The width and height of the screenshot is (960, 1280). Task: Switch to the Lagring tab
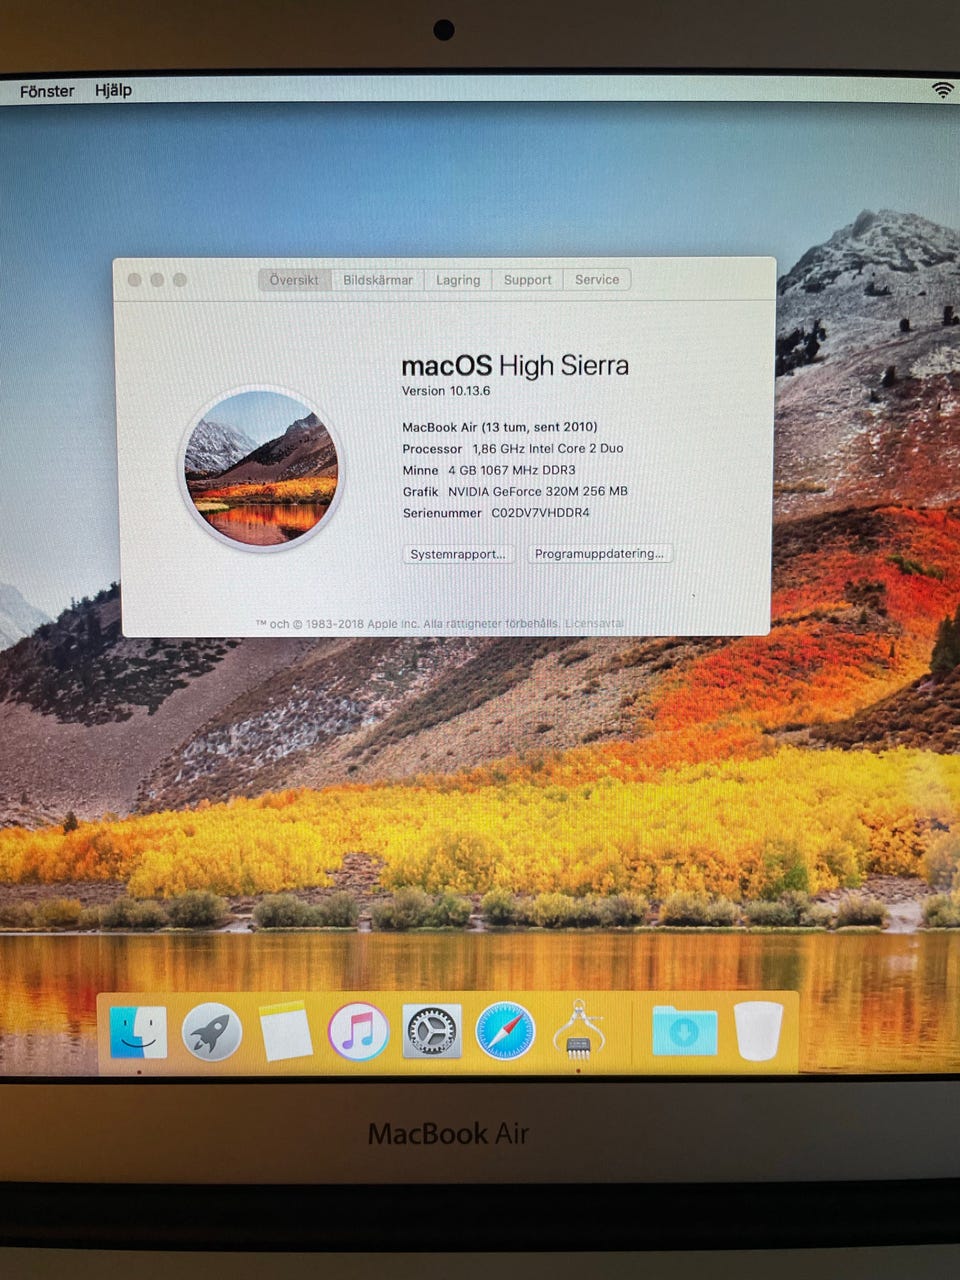[x=458, y=280]
